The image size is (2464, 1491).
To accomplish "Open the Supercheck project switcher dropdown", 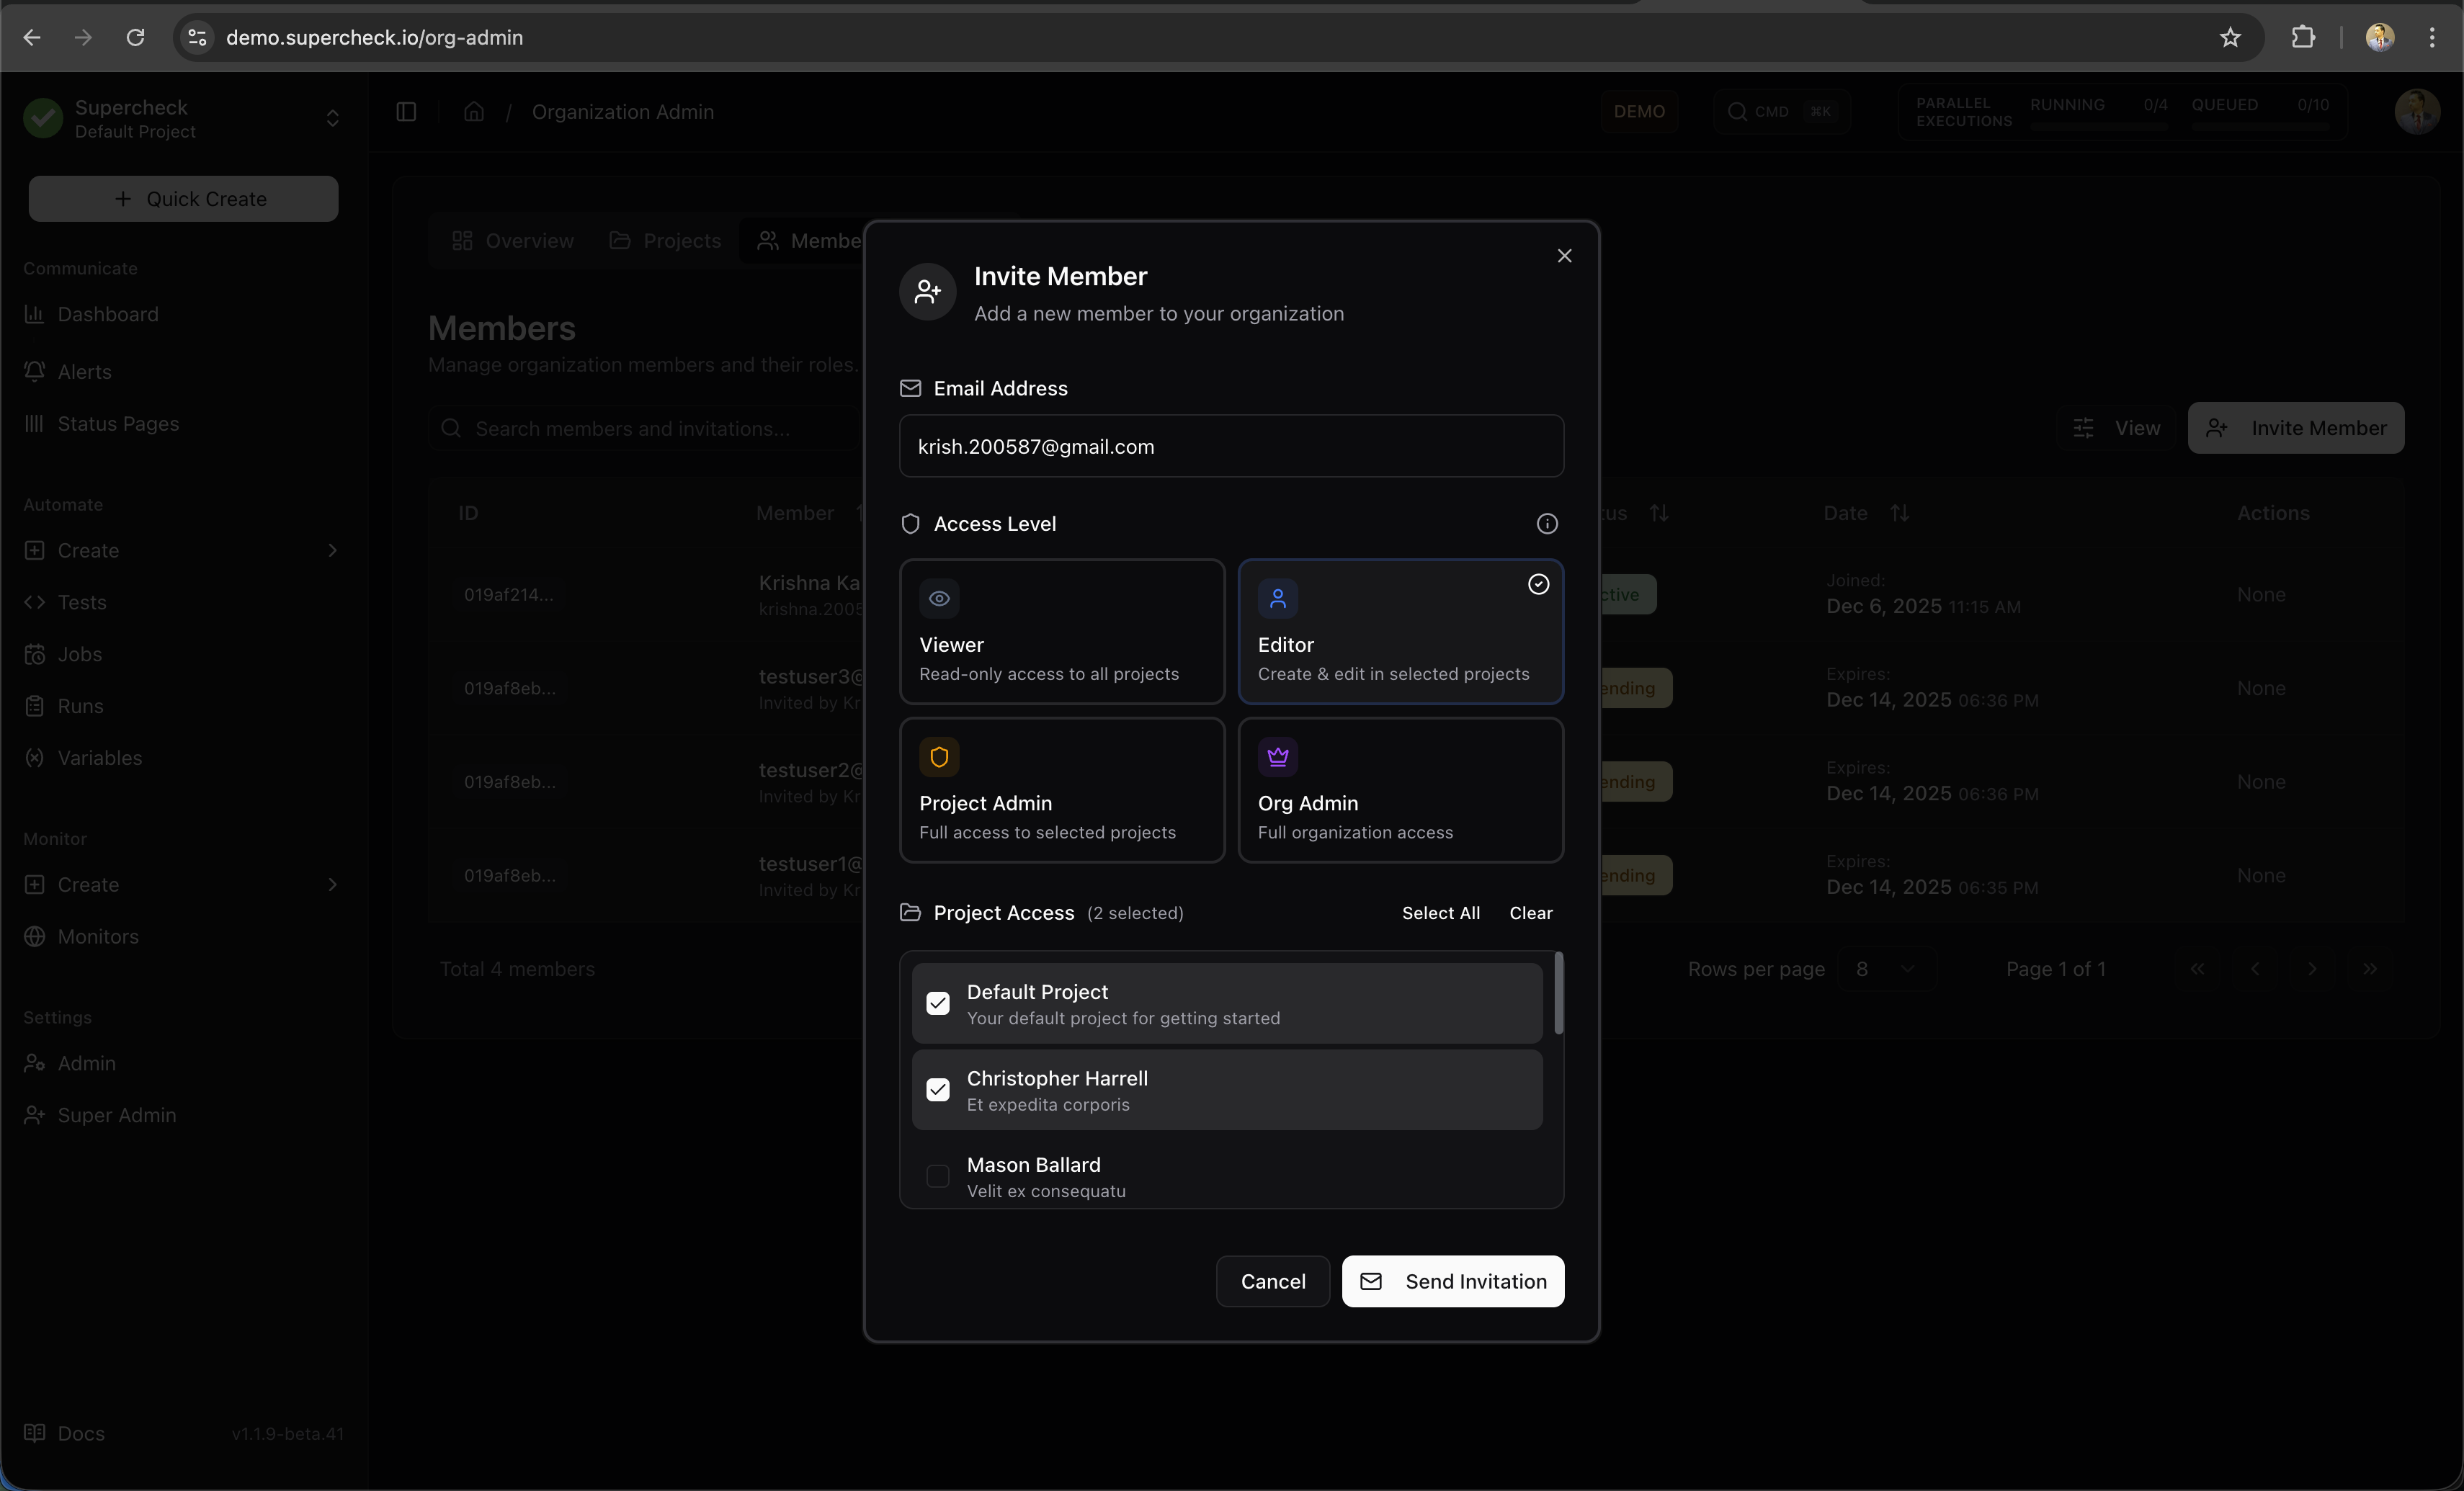I will [332, 119].
